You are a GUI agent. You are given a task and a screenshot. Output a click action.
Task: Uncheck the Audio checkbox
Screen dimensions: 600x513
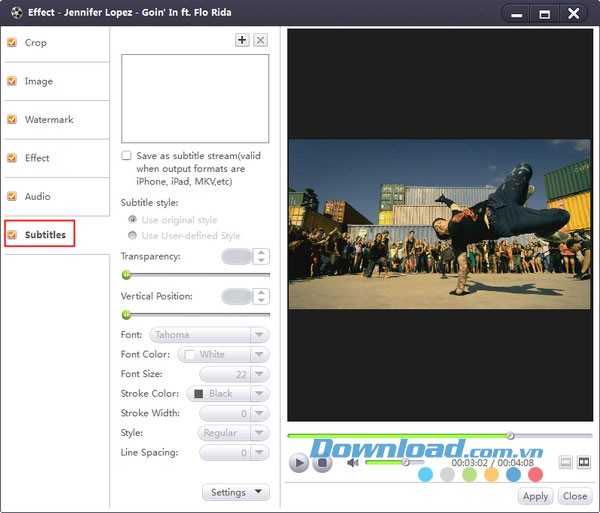point(12,196)
